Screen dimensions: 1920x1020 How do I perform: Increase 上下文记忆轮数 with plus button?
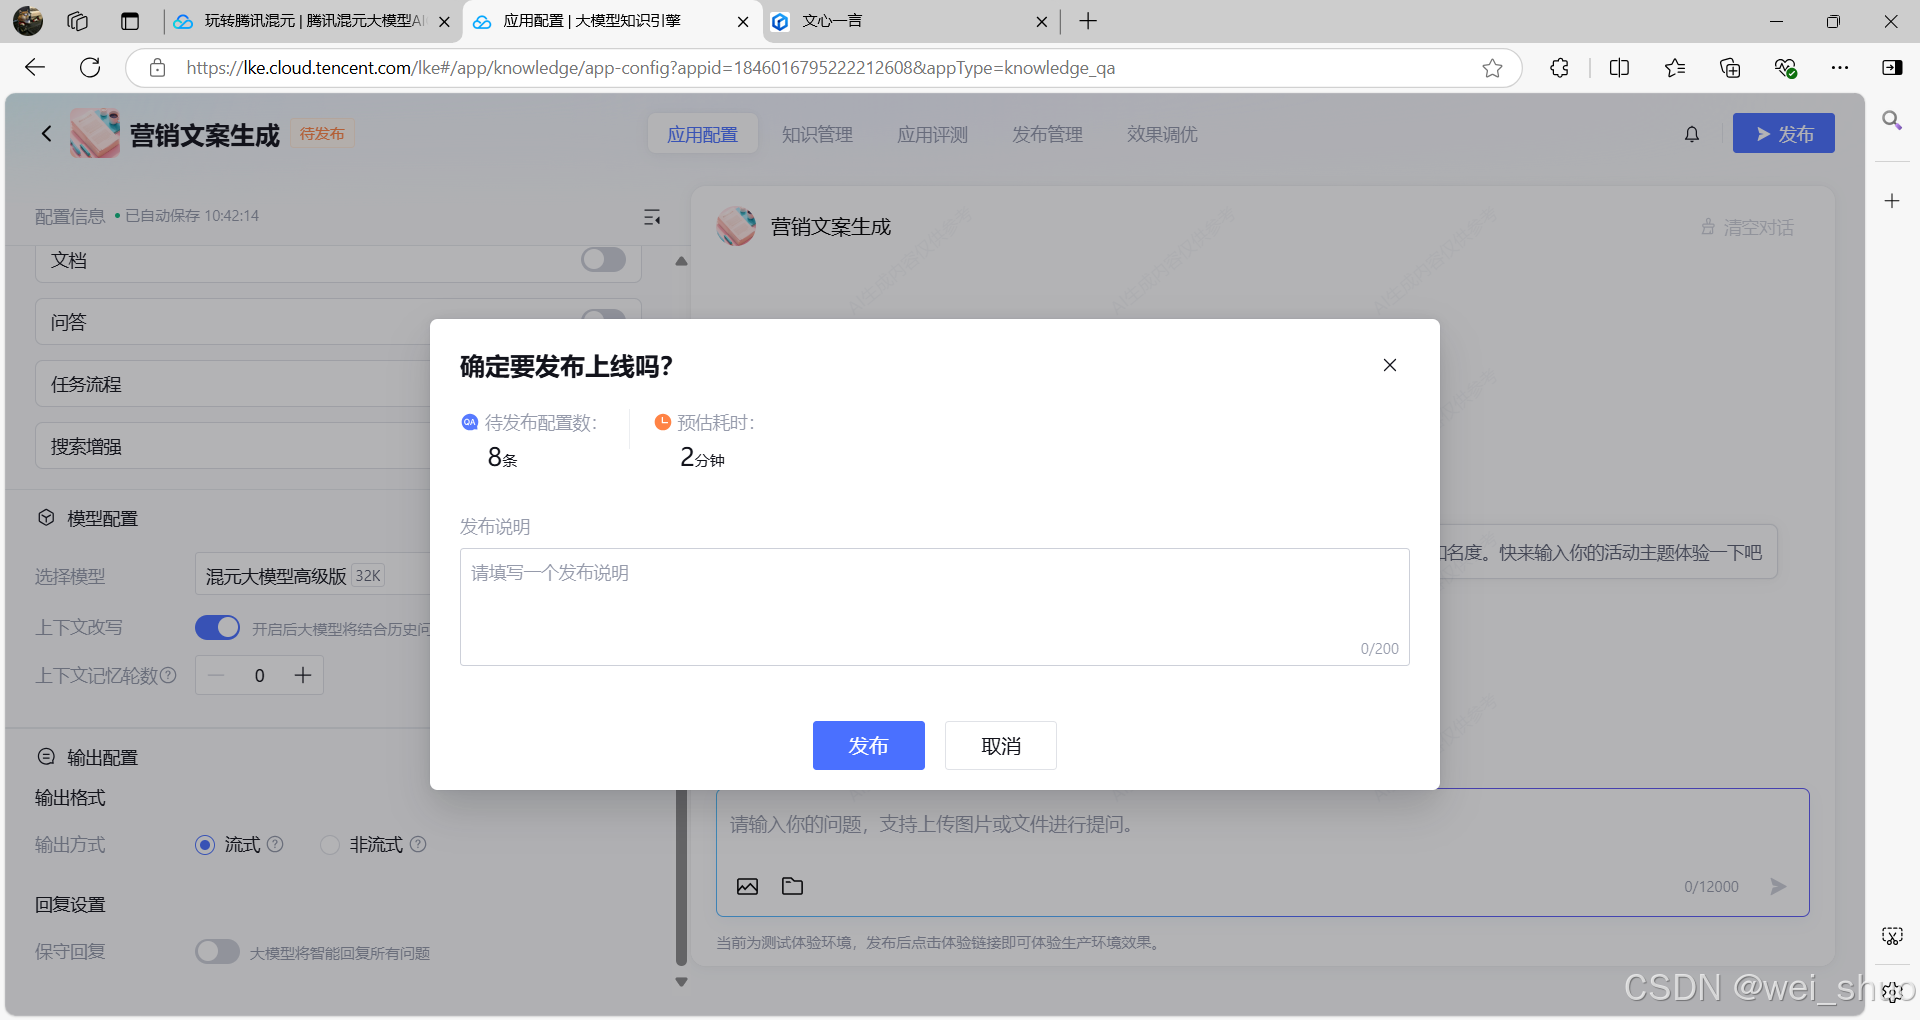tap(303, 676)
